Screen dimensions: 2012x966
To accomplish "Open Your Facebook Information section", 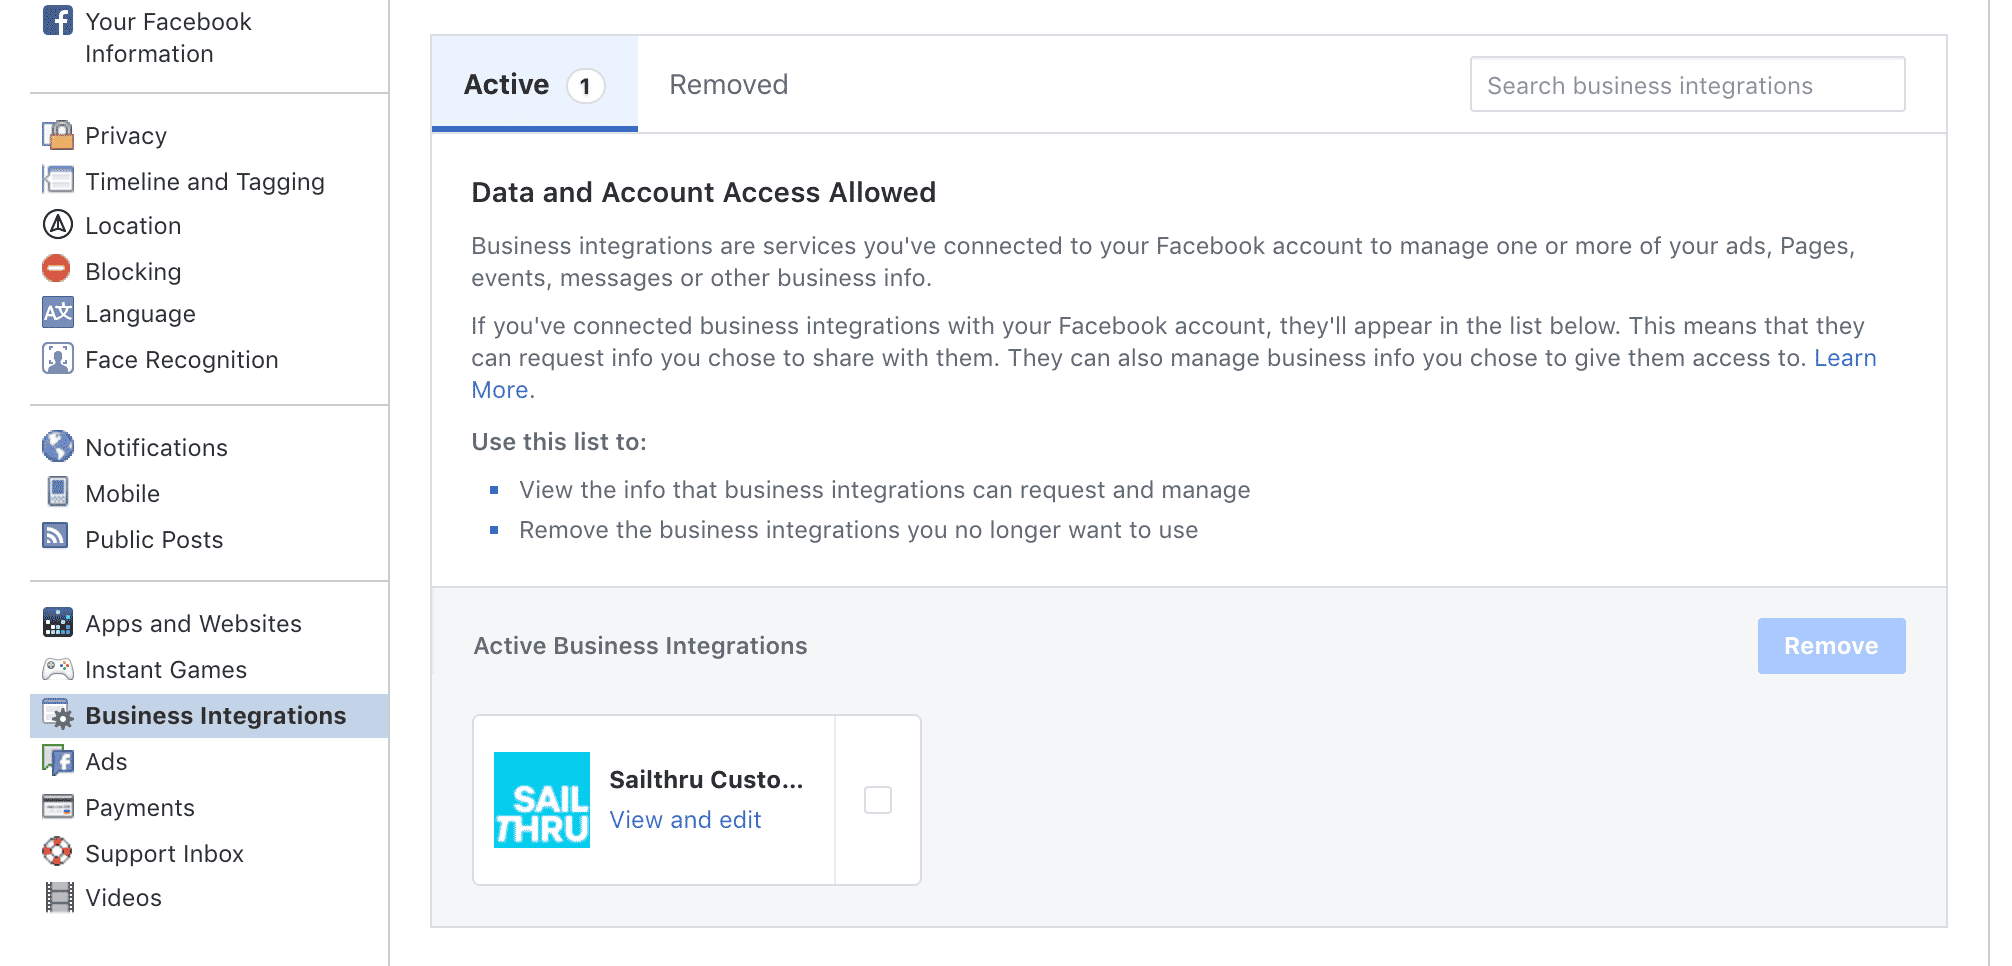I will point(168,37).
